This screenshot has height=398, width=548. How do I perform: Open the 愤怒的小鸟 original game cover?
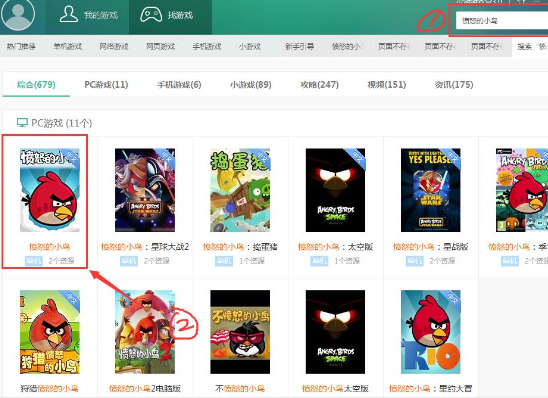tap(50, 190)
